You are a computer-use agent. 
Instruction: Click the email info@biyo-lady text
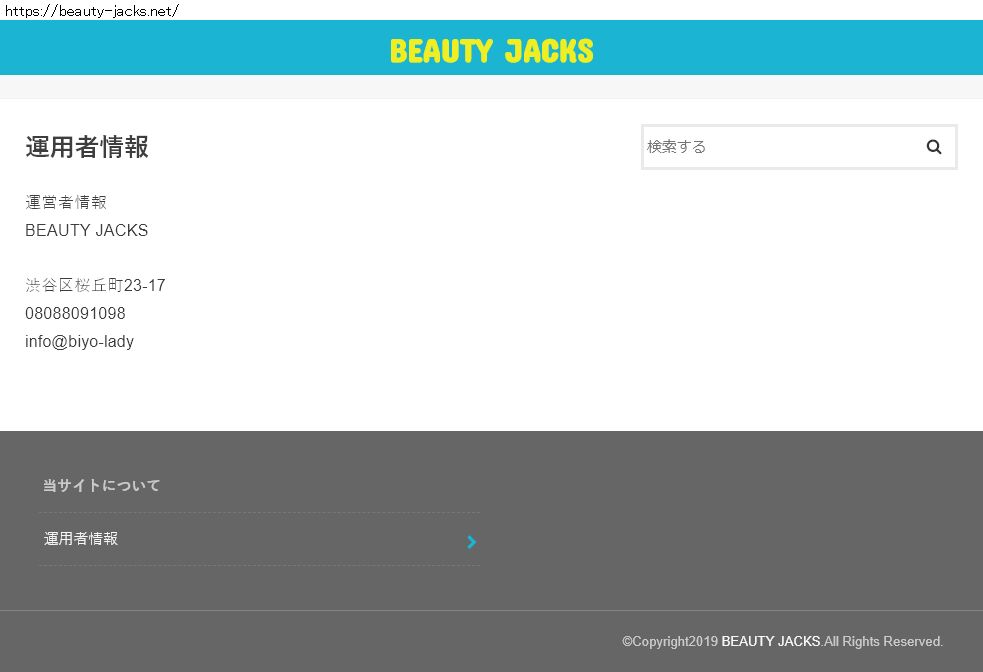[79, 341]
